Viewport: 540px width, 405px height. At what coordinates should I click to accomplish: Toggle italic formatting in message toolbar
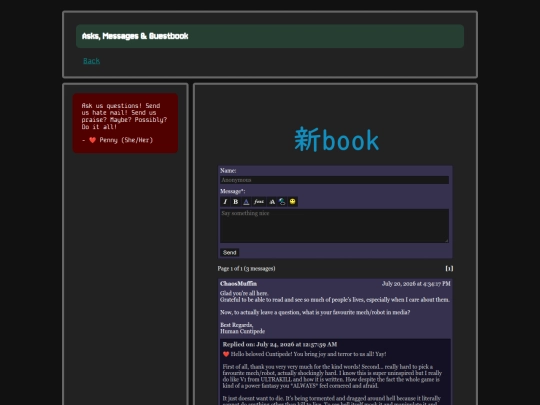point(225,202)
